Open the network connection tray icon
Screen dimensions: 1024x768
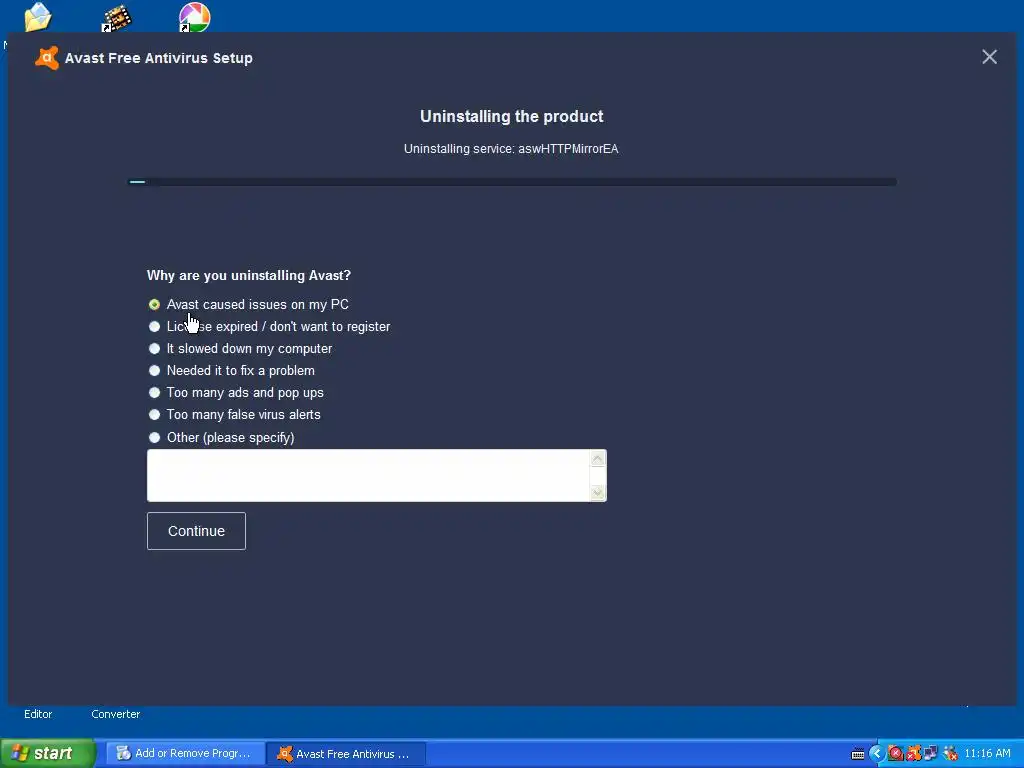pyautogui.click(x=931, y=754)
